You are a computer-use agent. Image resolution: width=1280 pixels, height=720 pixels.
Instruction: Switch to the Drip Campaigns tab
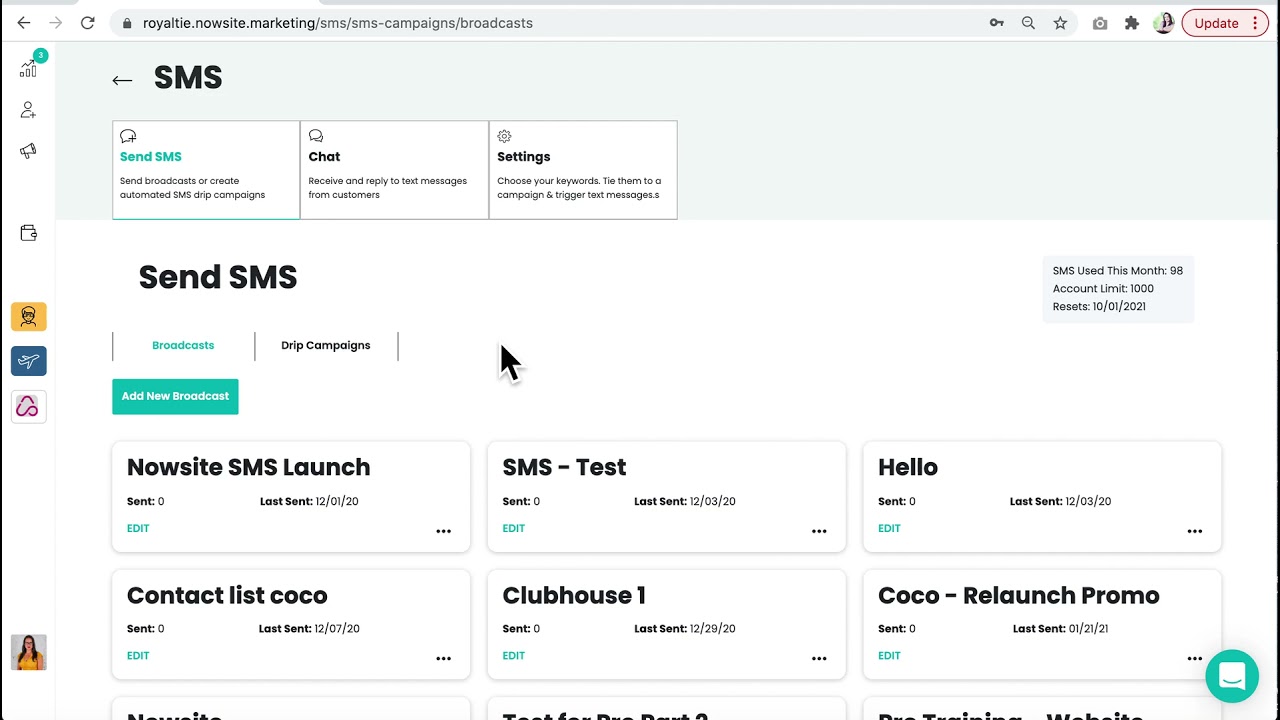[x=326, y=345]
